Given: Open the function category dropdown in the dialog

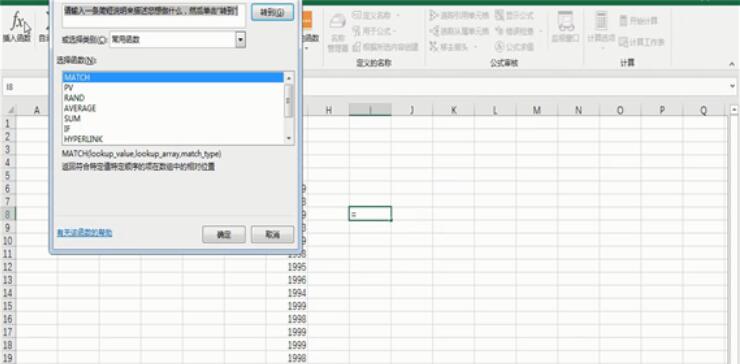Looking at the screenshot, I should [241, 40].
